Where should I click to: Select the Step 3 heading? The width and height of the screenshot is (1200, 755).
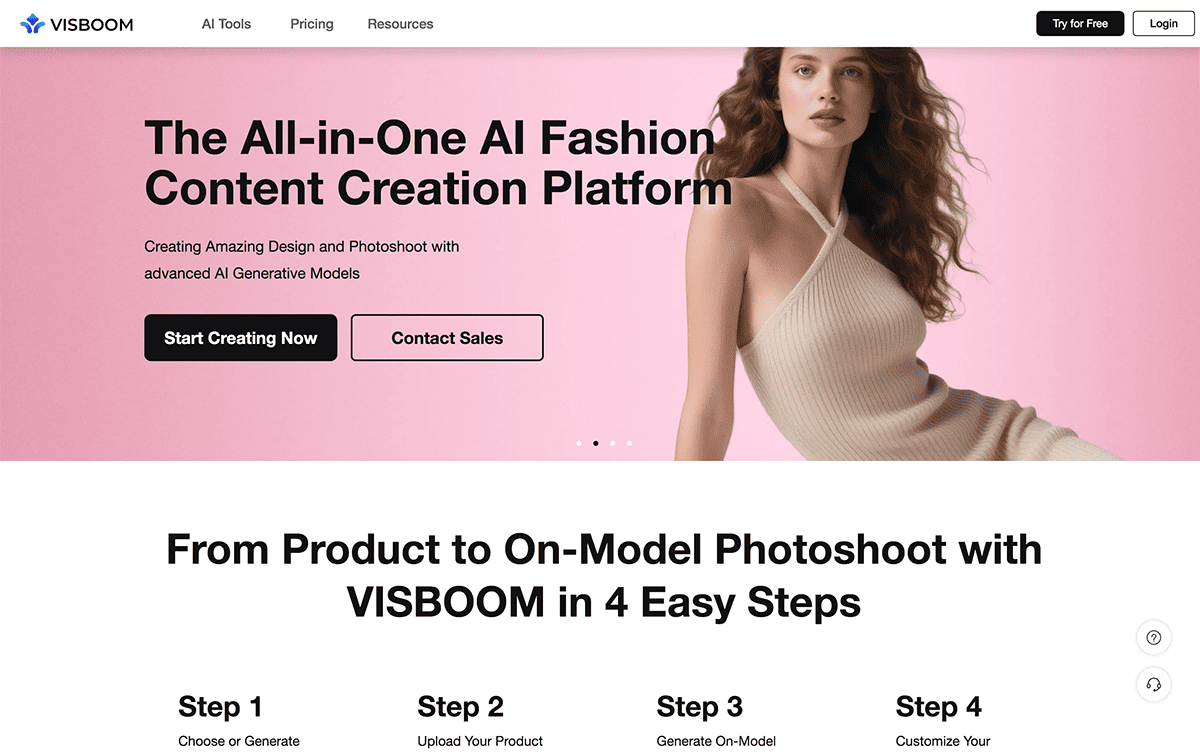click(x=700, y=707)
